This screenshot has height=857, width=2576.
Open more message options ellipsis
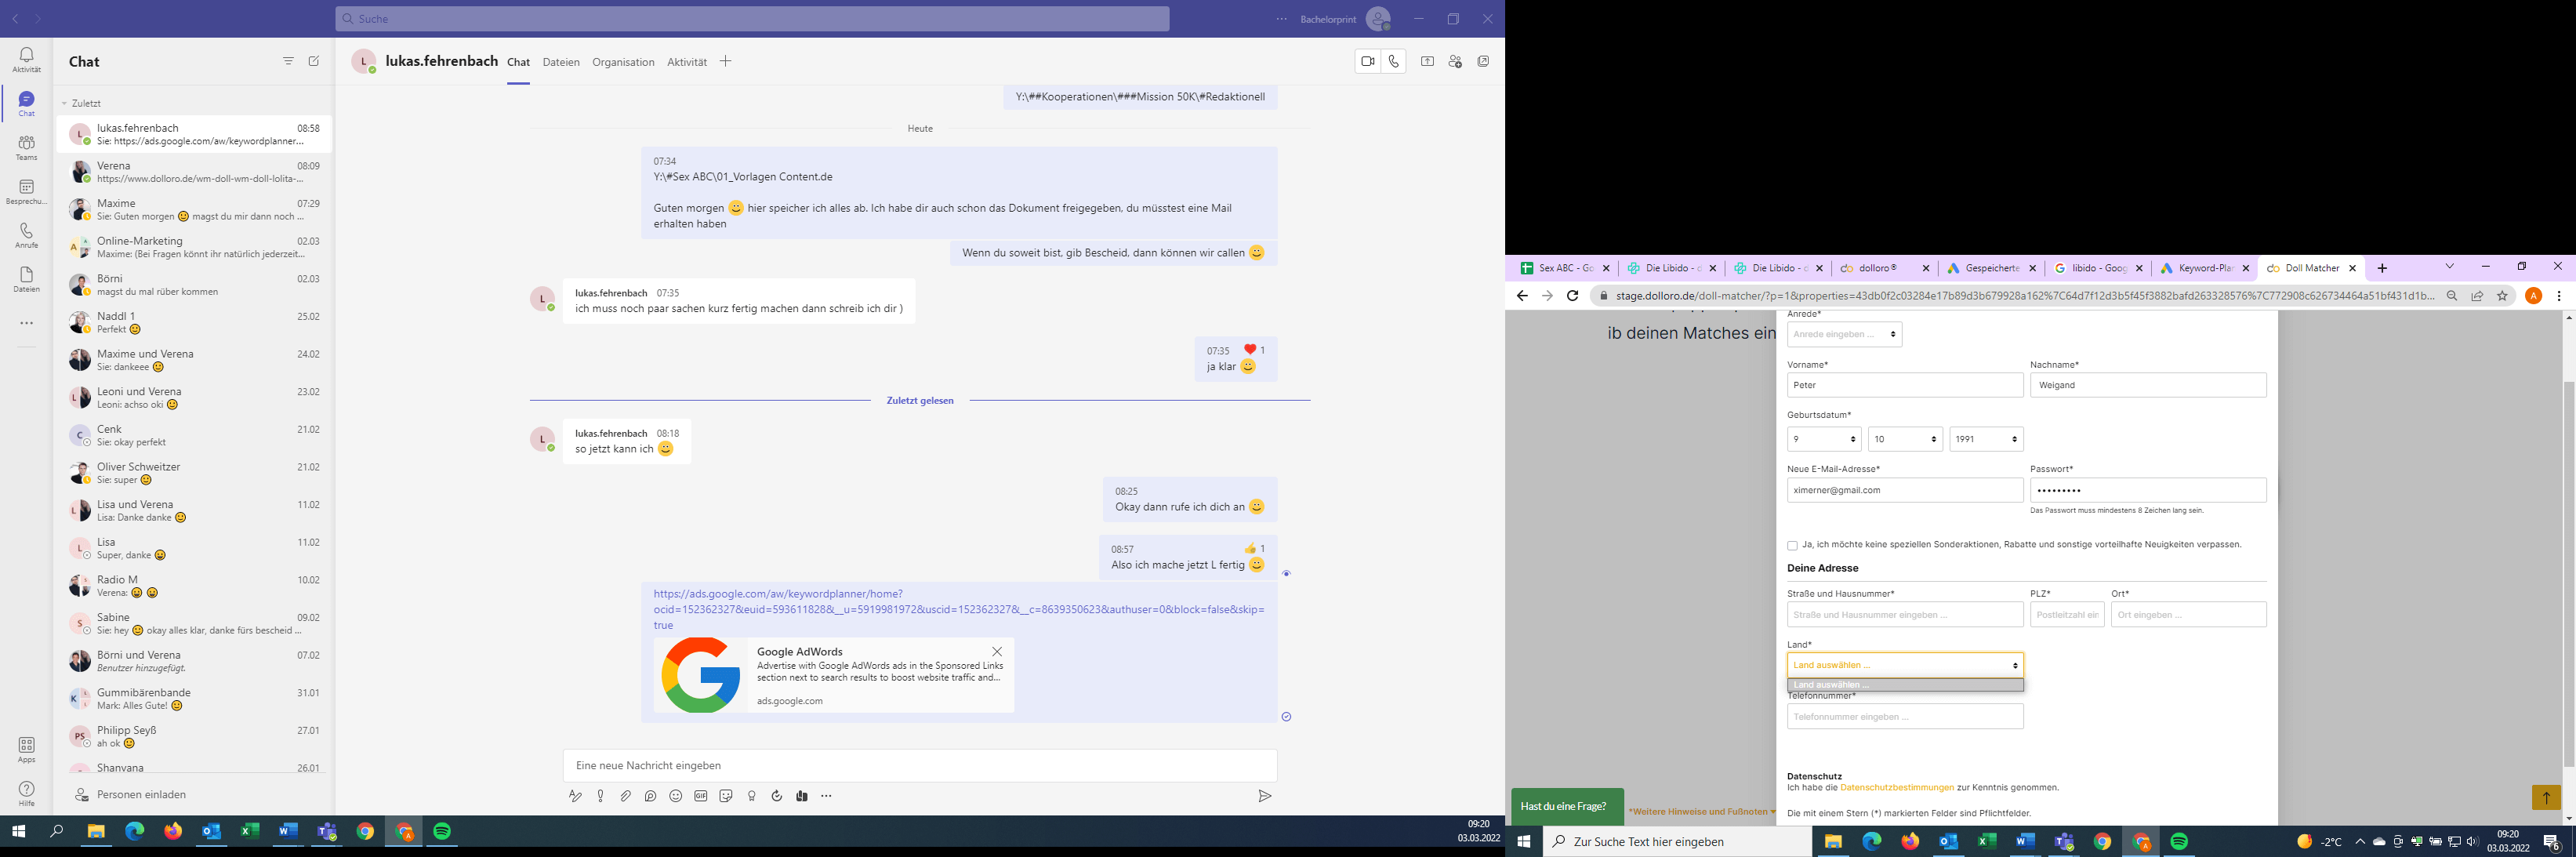(826, 796)
